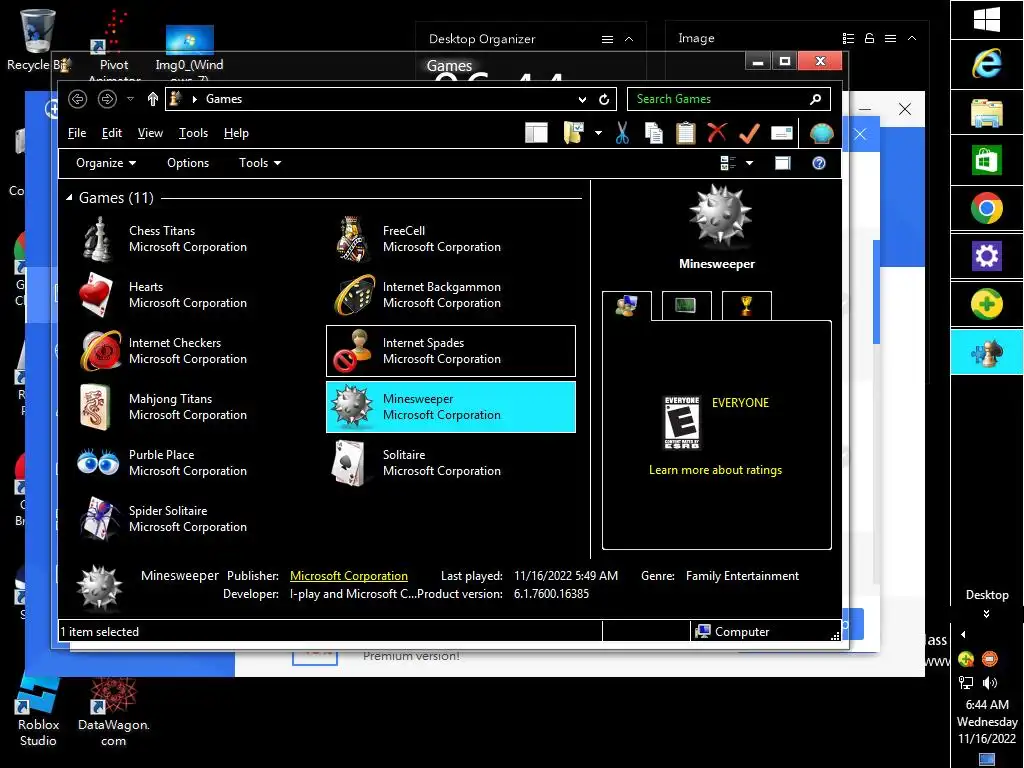Open the Image panel hamburger menu
The image size is (1024, 768).
click(x=890, y=39)
